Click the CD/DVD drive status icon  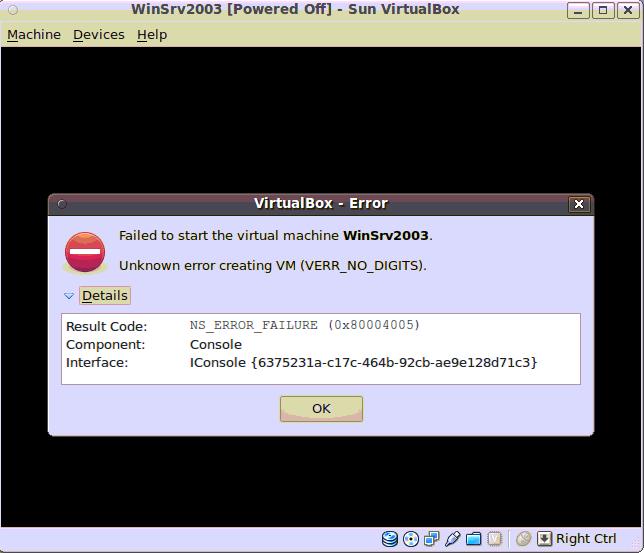(x=411, y=539)
